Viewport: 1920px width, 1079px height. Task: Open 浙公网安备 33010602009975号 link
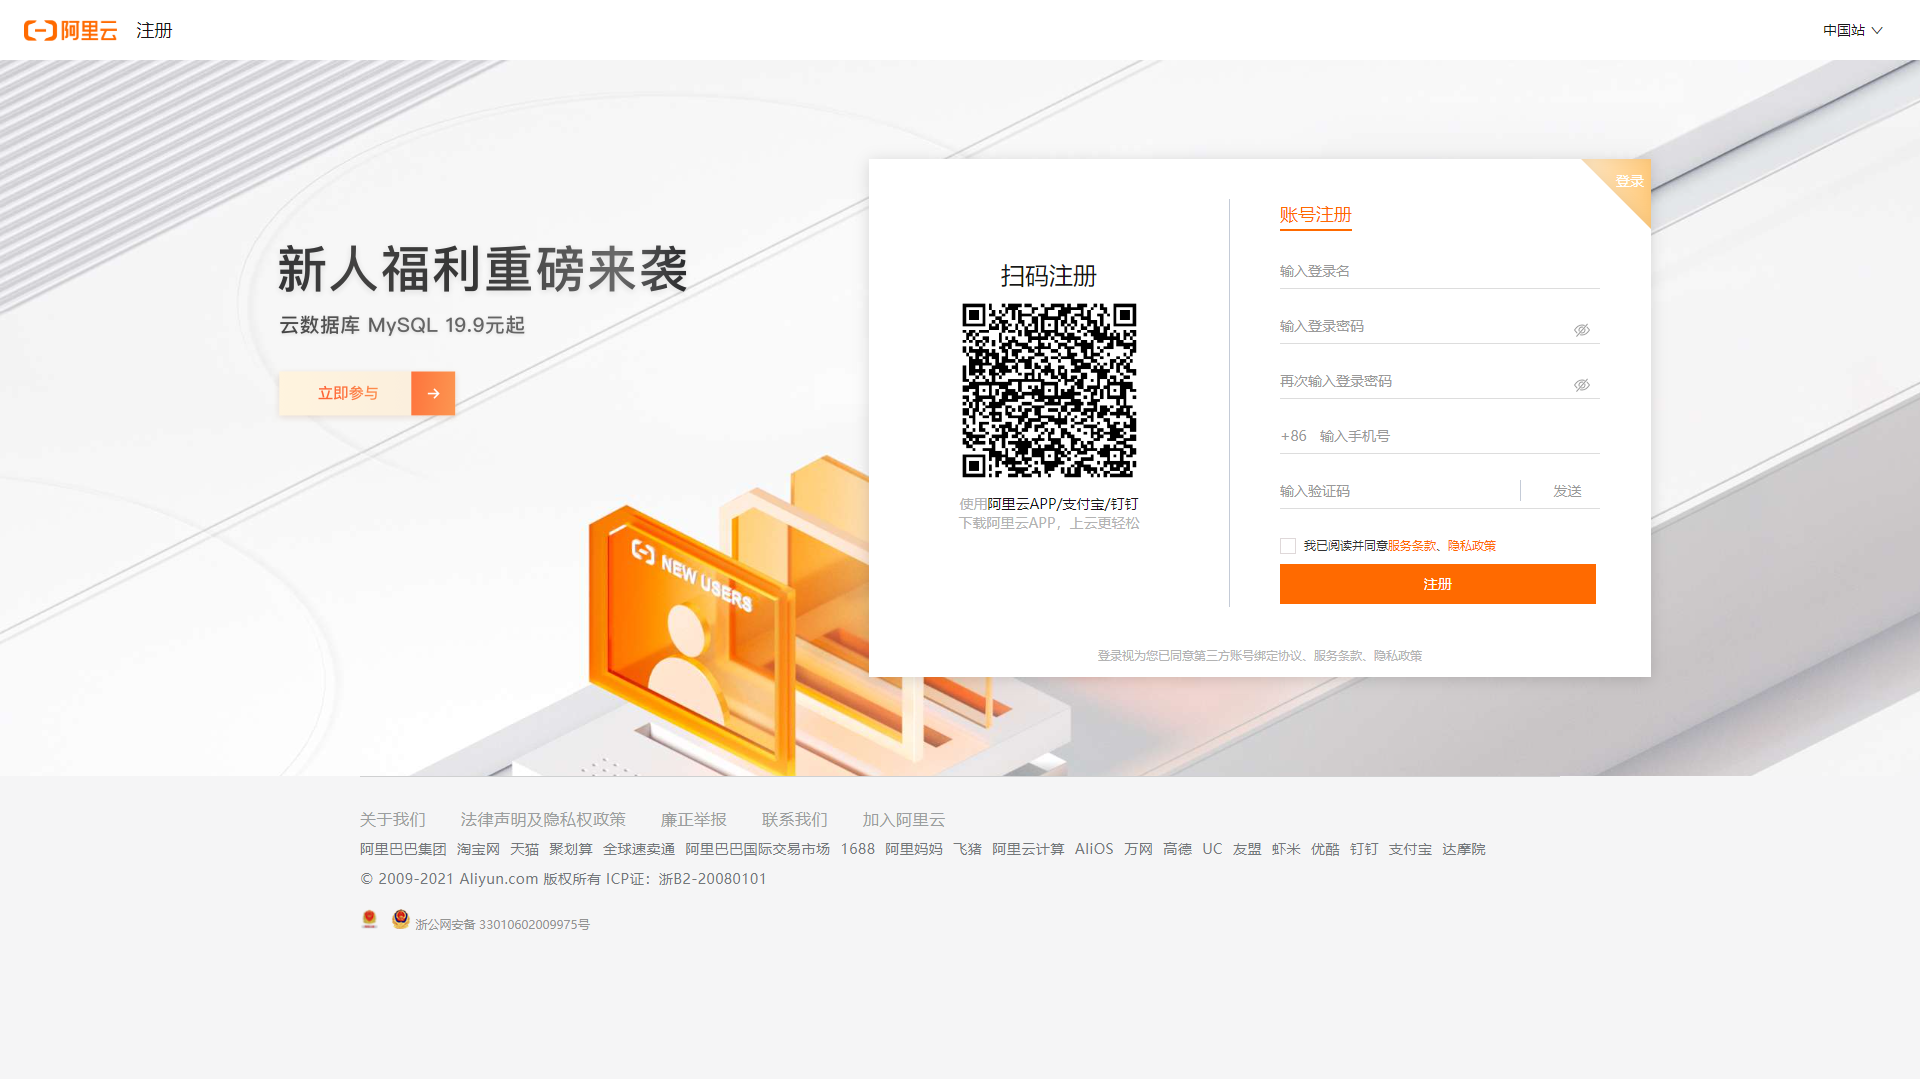pyautogui.click(x=502, y=925)
